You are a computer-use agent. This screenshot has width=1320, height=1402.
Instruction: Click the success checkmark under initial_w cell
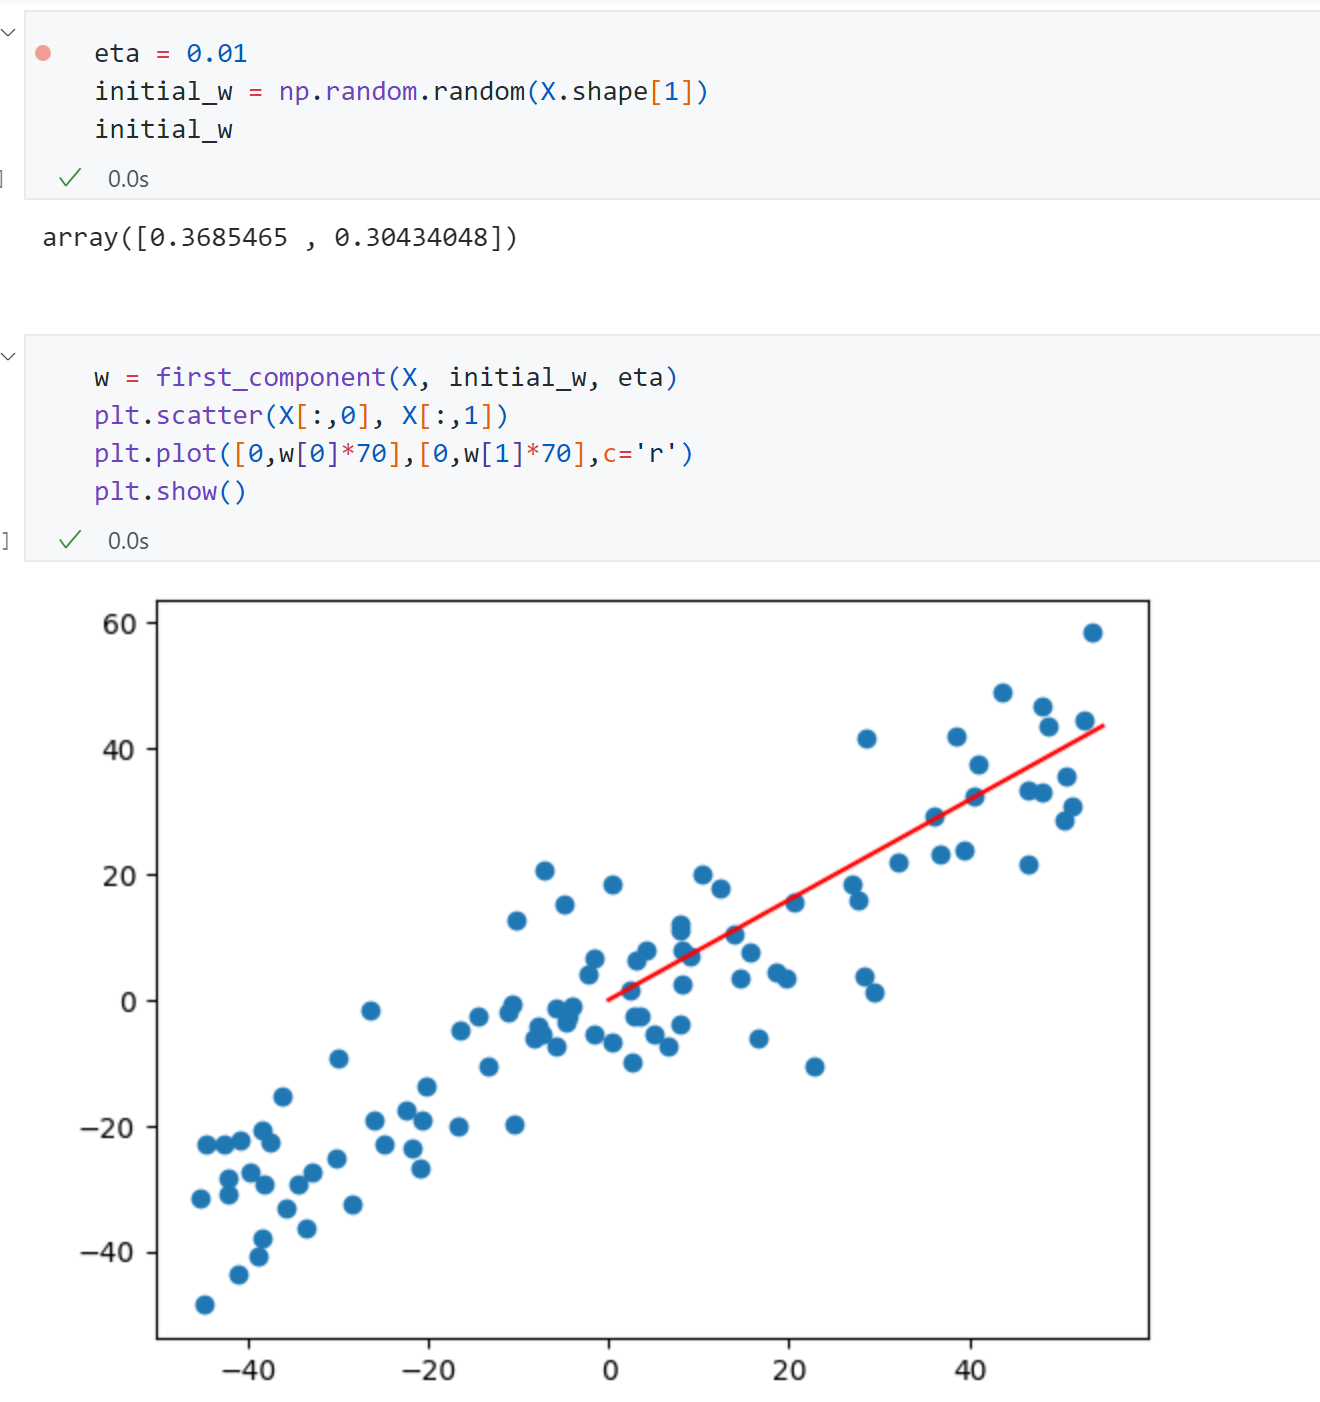click(70, 178)
